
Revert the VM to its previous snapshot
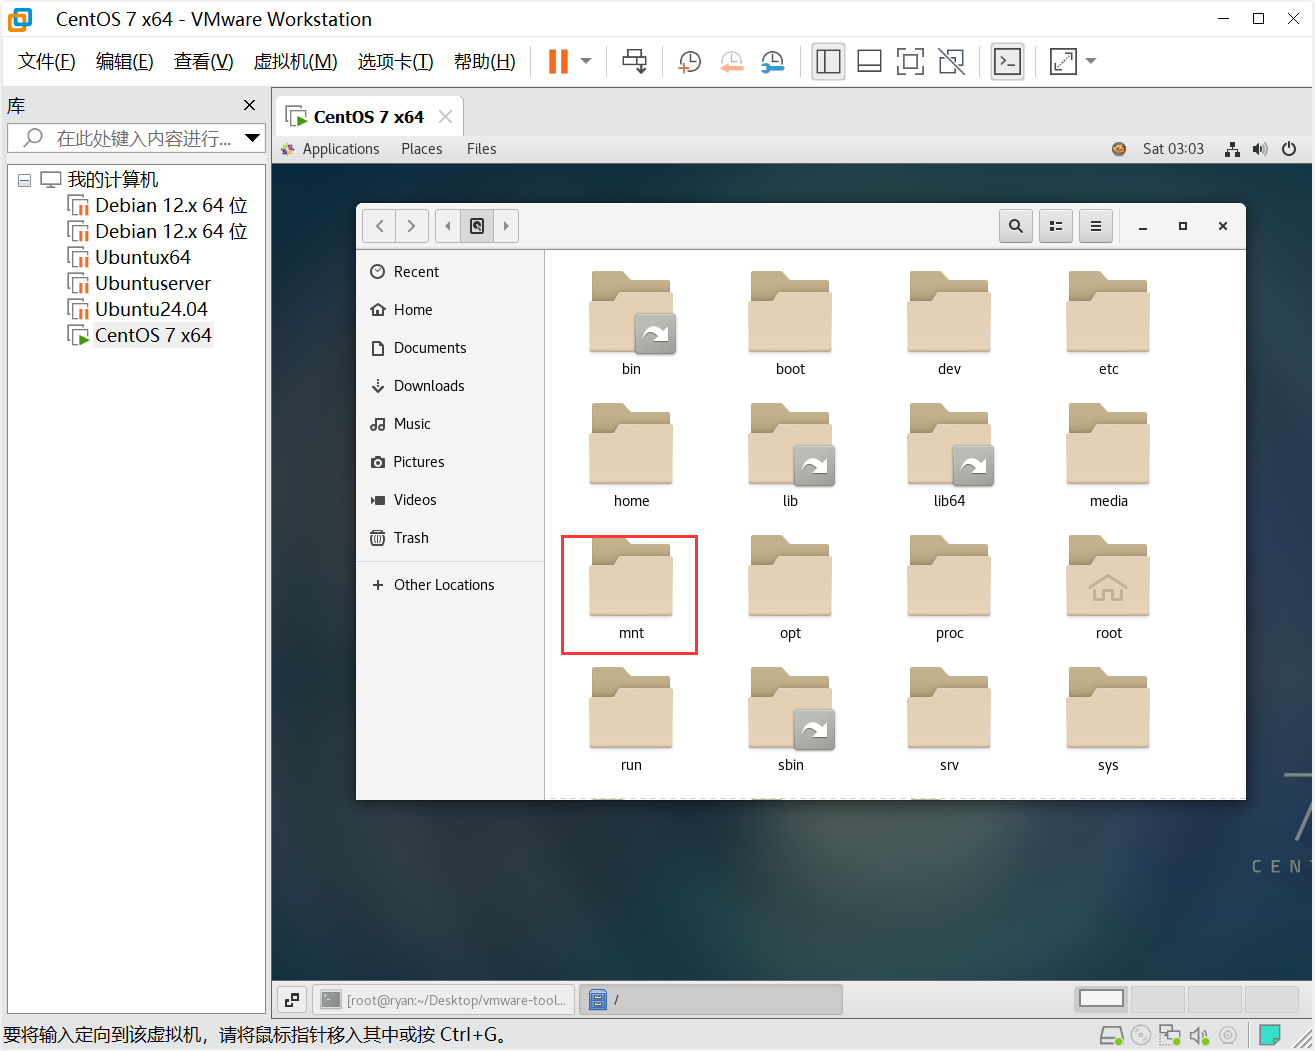click(x=731, y=61)
